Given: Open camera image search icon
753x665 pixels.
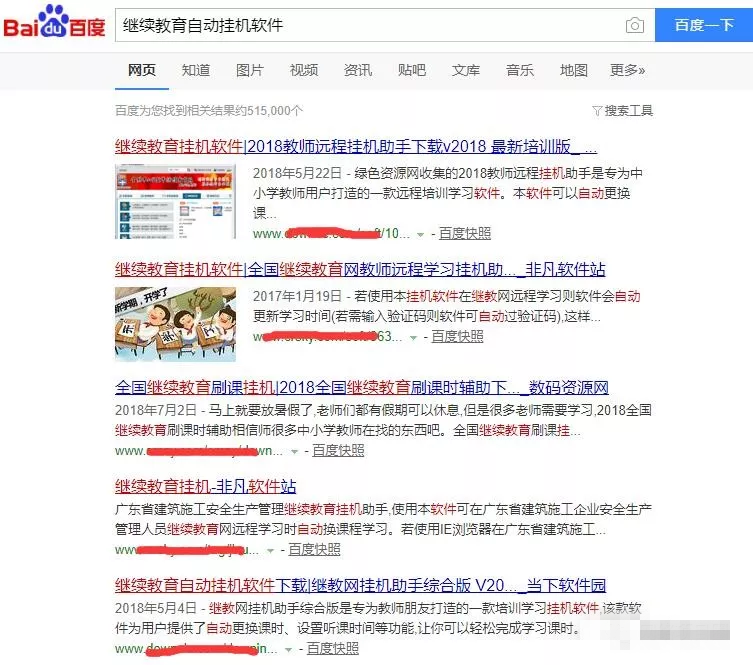Looking at the screenshot, I should [x=634, y=25].
